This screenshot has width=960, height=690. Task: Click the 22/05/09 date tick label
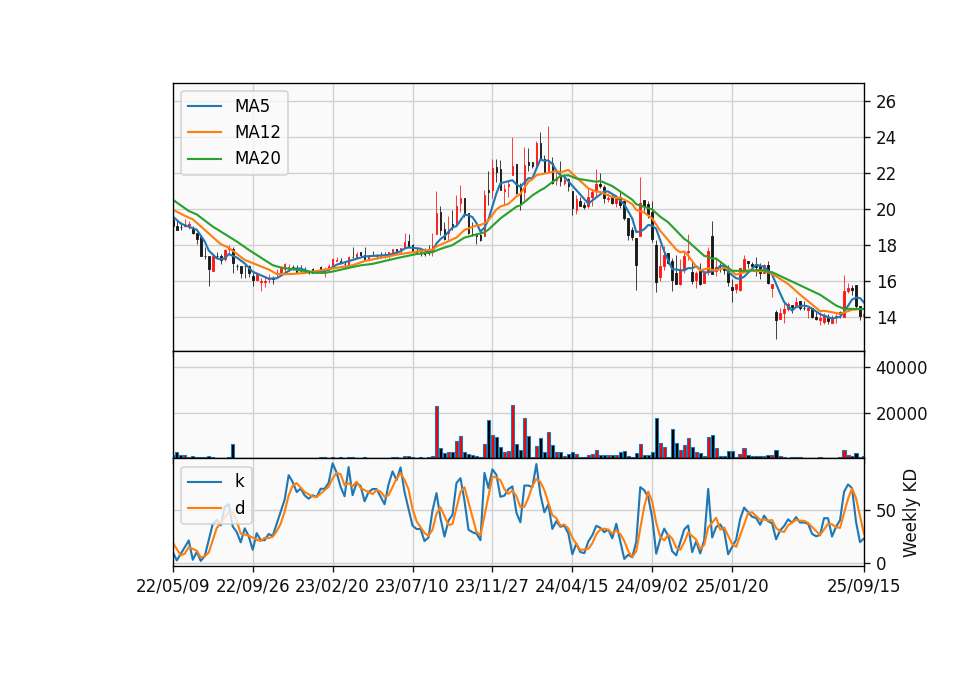point(173,586)
